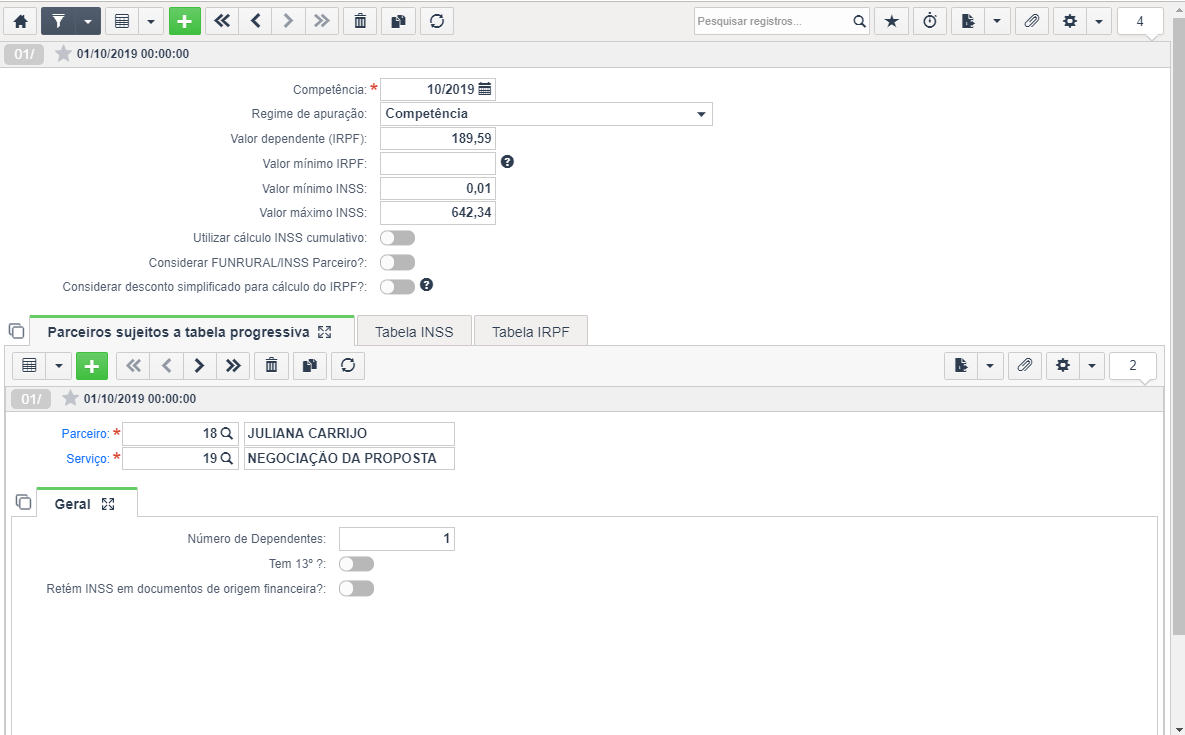Open the Parceiro link label
This screenshot has width=1185, height=735.
tap(85, 434)
